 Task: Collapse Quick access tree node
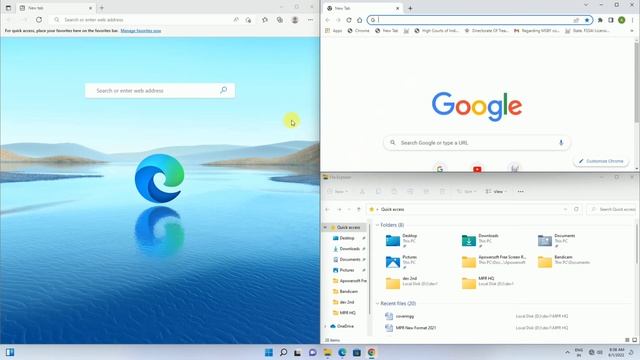tap(325, 227)
